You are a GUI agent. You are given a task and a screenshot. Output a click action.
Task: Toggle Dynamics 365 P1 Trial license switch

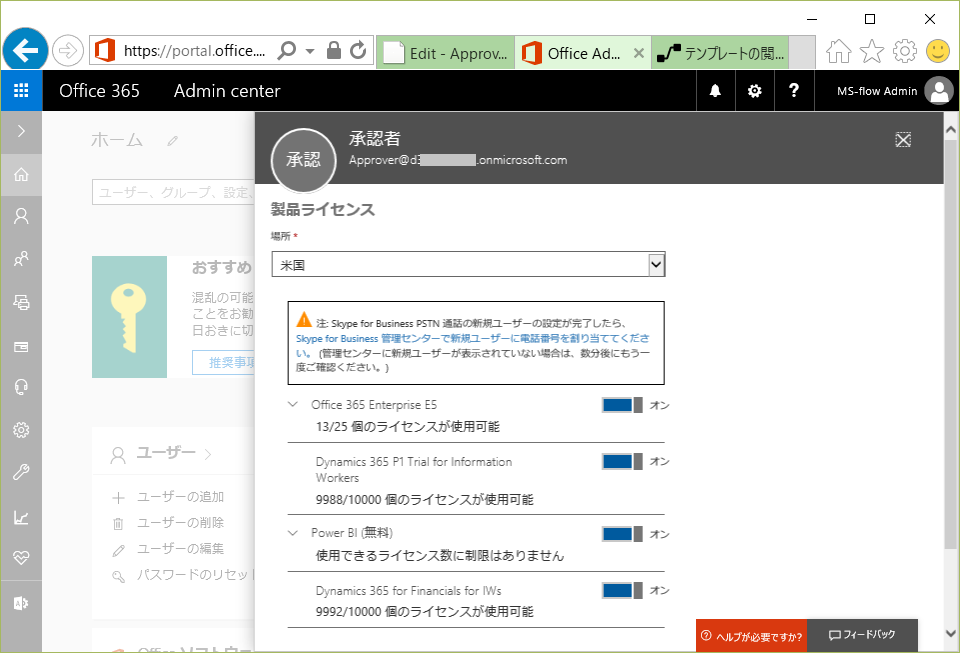622,461
